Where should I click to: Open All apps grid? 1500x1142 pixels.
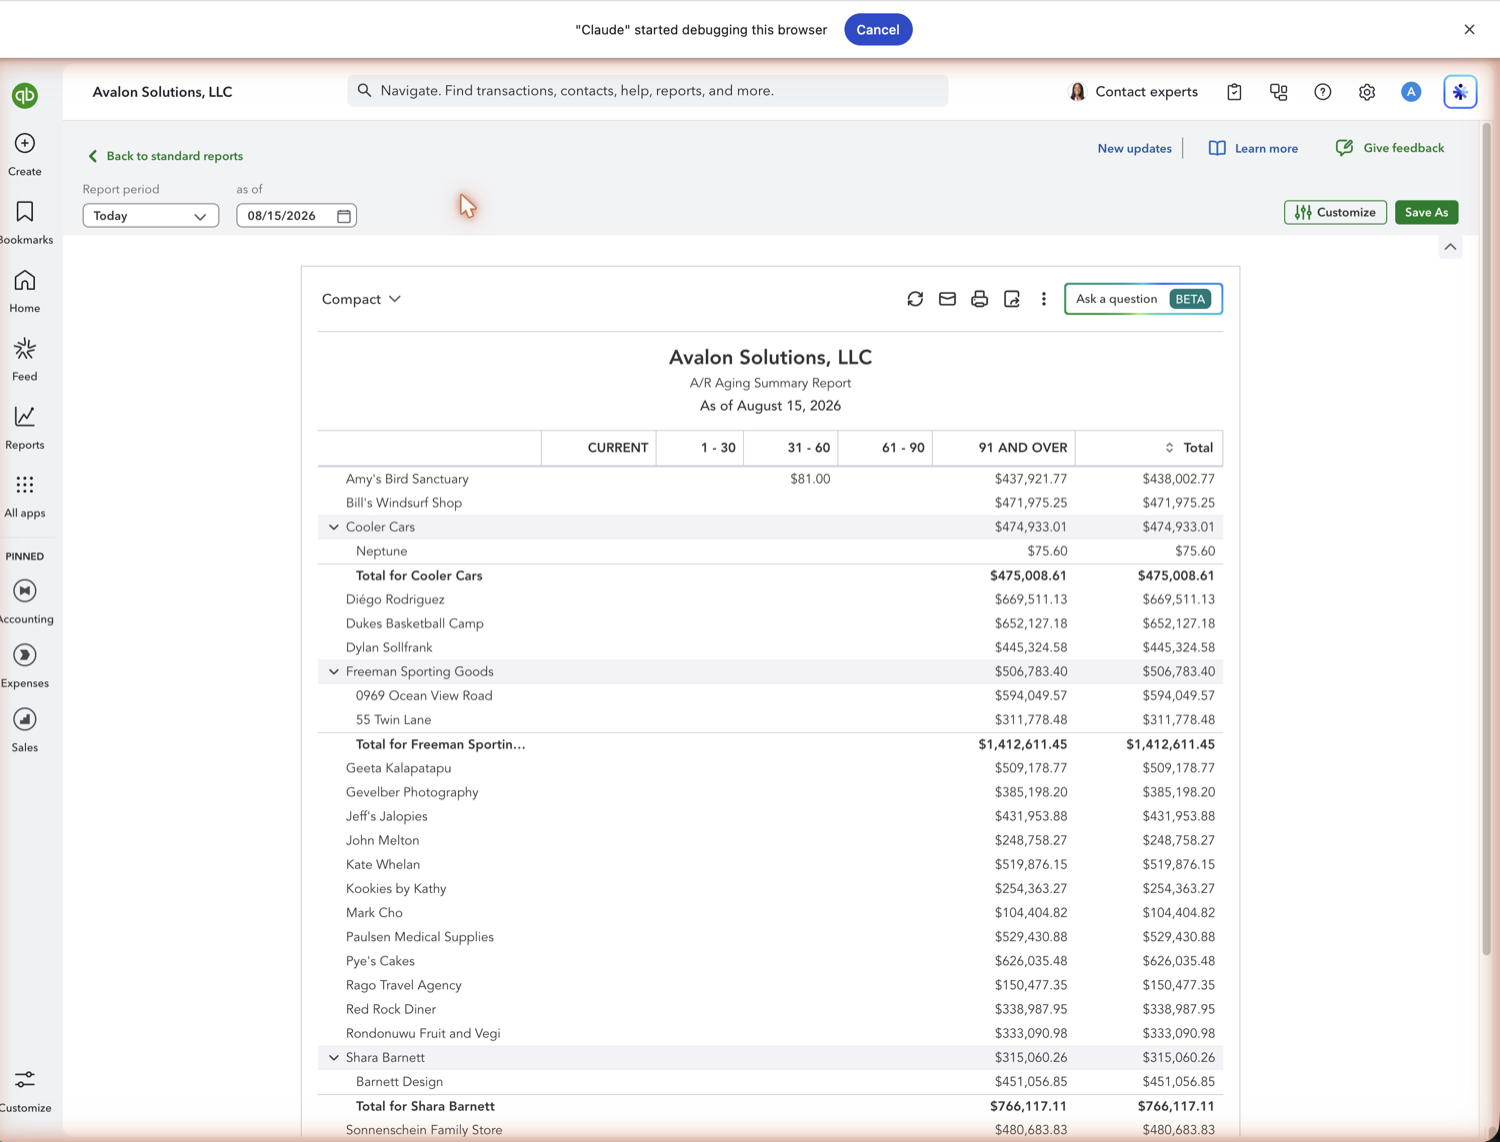click(x=25, y=496)
